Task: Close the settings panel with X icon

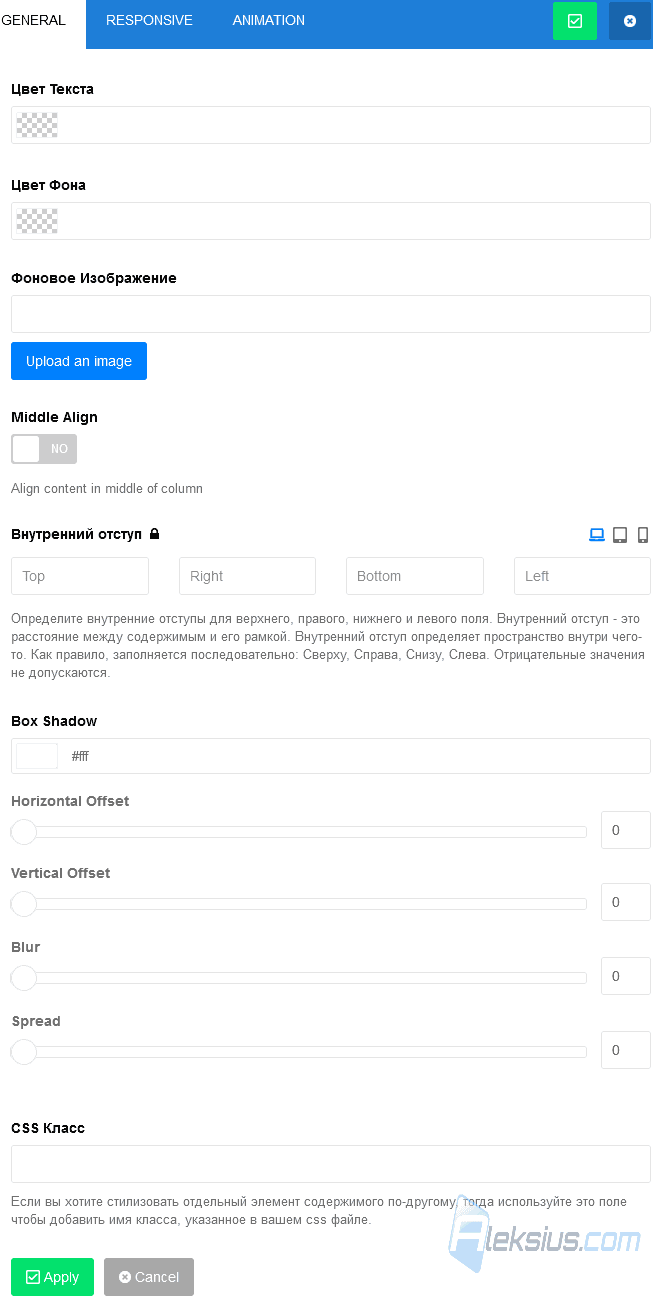Action: tap(630, 21)
